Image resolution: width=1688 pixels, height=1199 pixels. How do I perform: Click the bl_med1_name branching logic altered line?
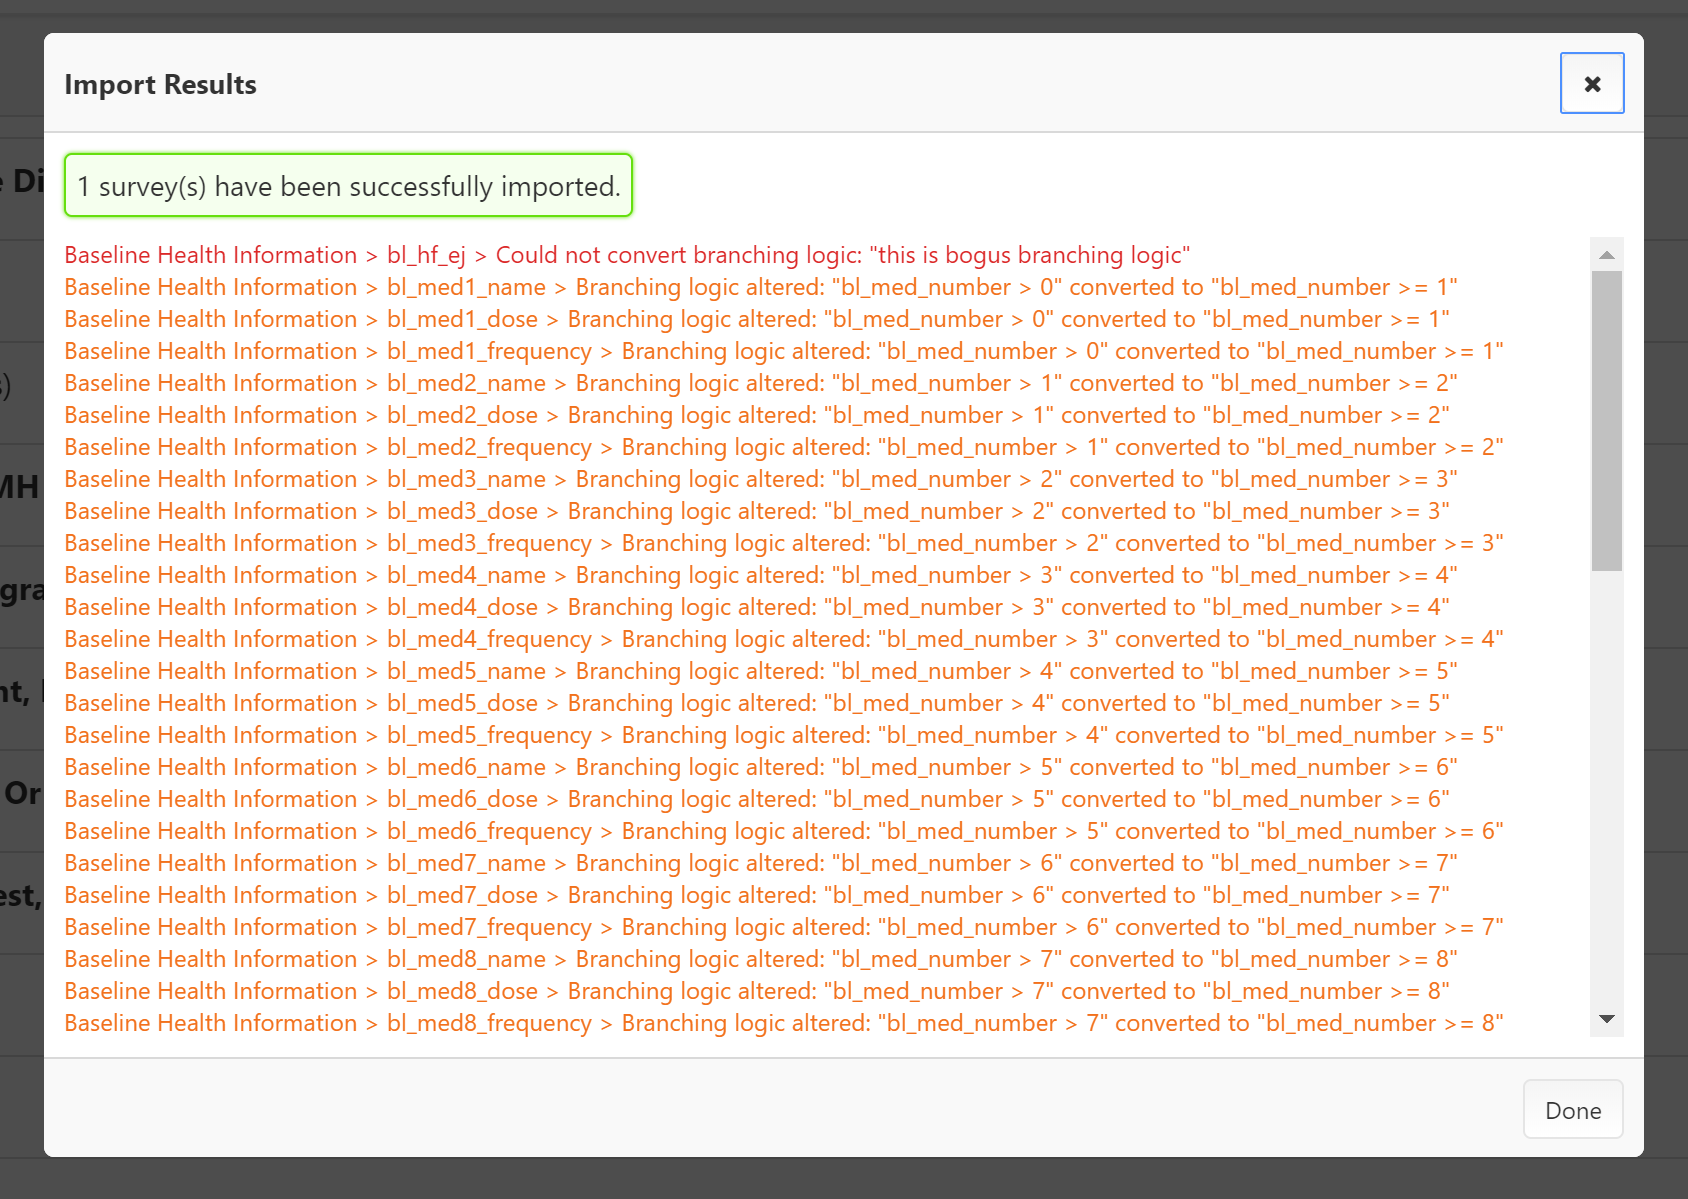coord(760,288)
